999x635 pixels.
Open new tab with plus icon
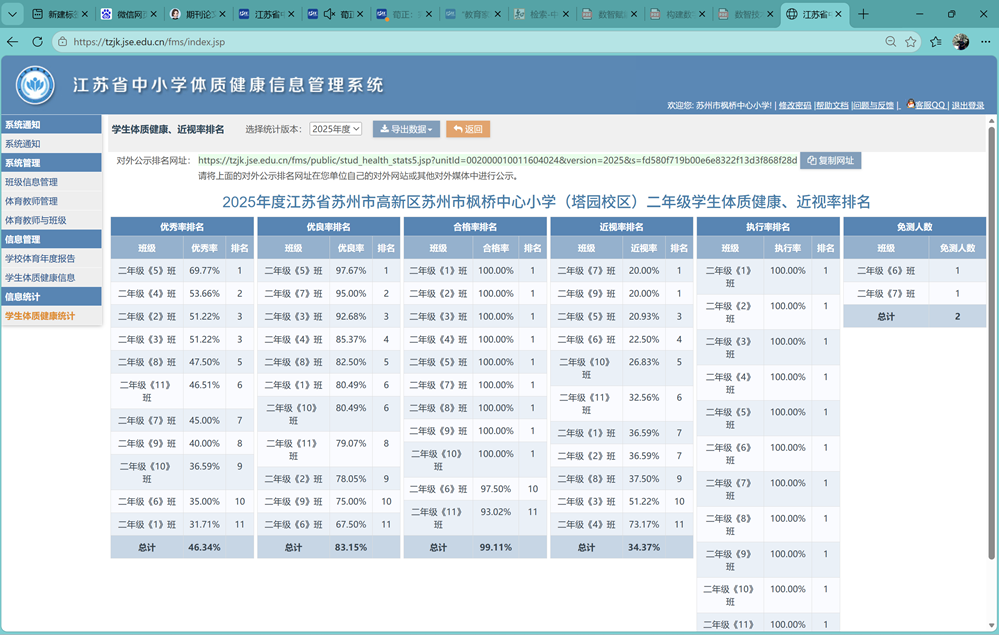click(x=863, y=14)
